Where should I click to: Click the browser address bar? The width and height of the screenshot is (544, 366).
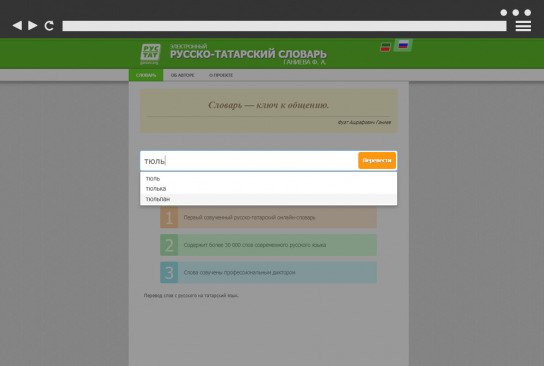[284, 26]
